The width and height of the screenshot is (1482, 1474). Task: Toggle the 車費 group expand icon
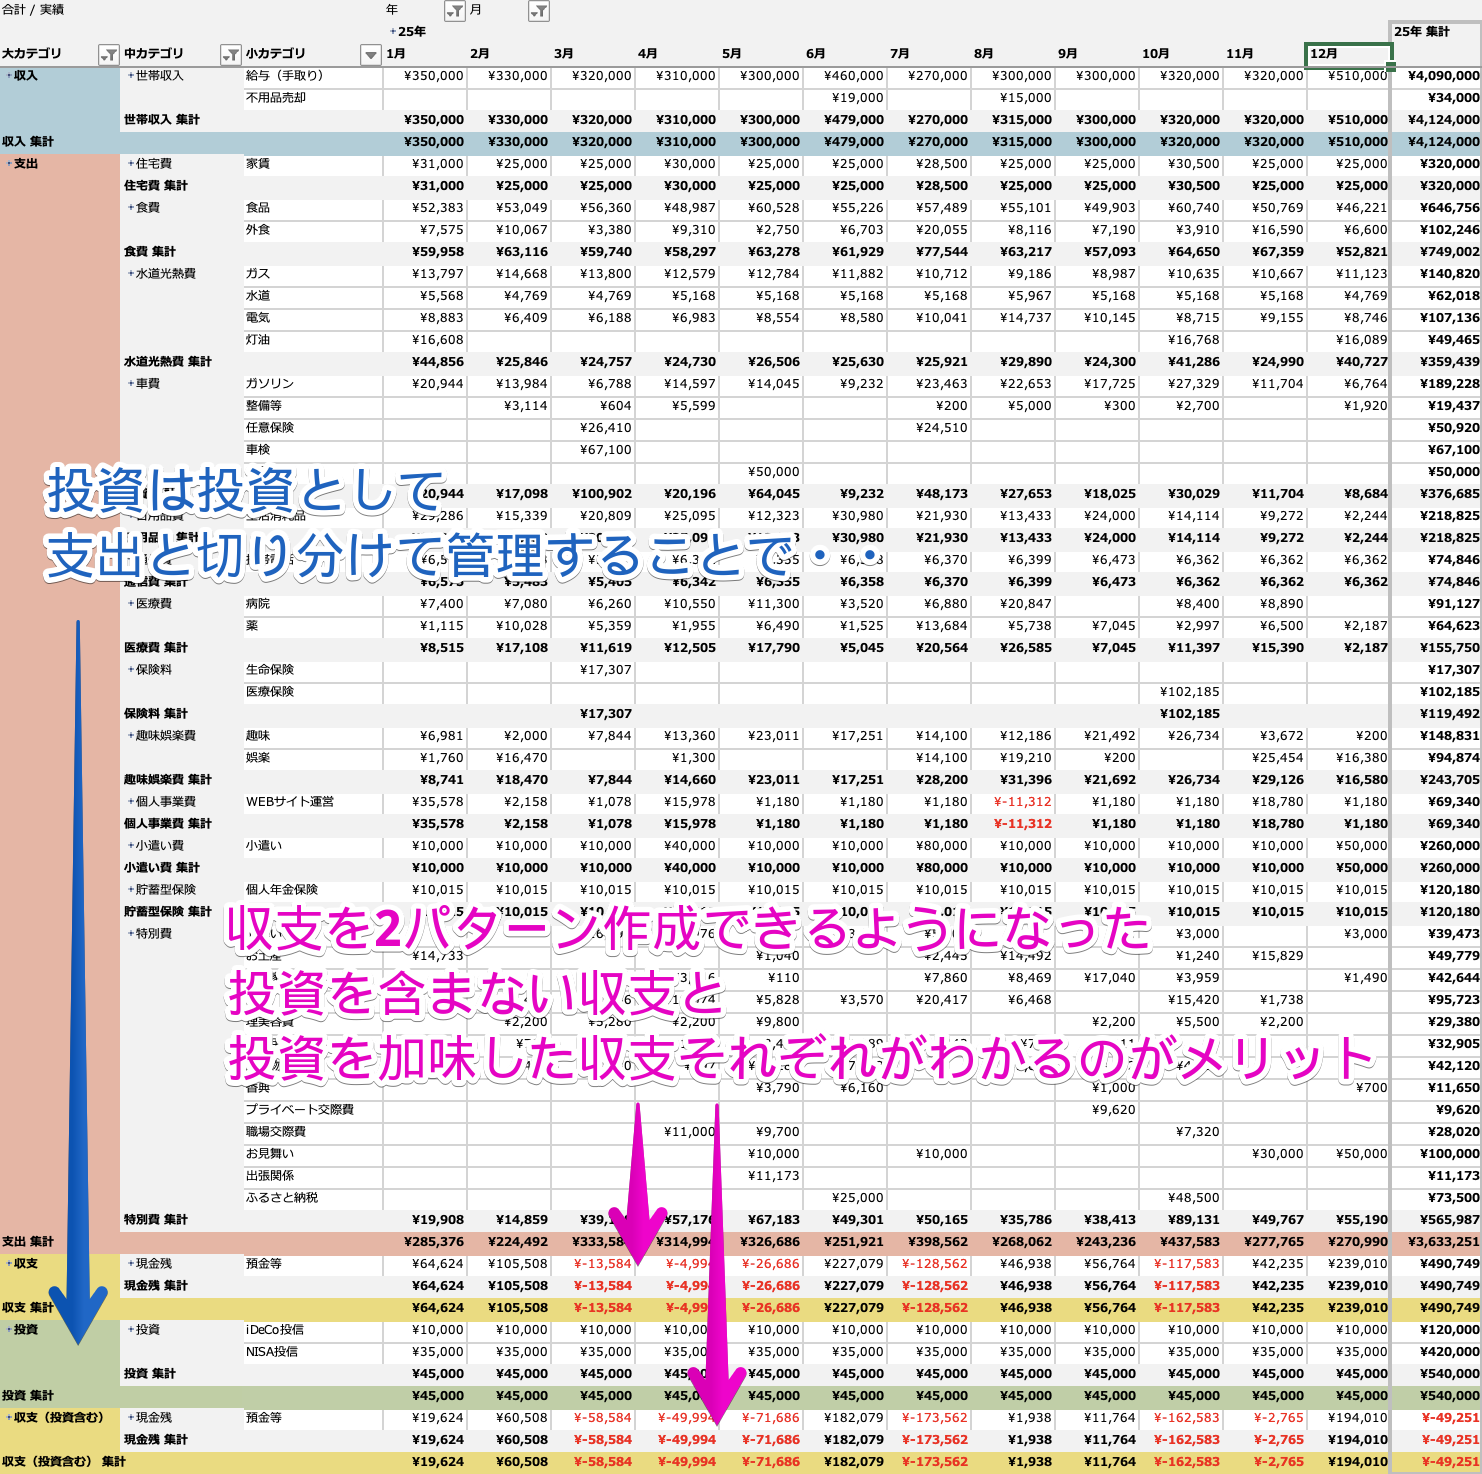pyautogui.click(x=130, y=384)
